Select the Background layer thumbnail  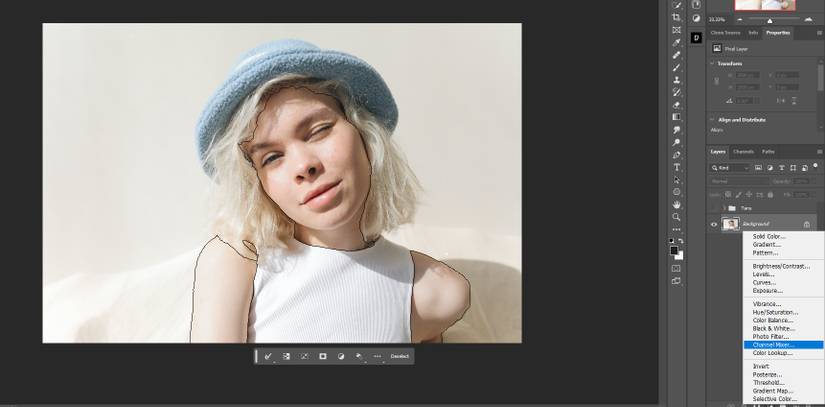click(x=730, y=225)
